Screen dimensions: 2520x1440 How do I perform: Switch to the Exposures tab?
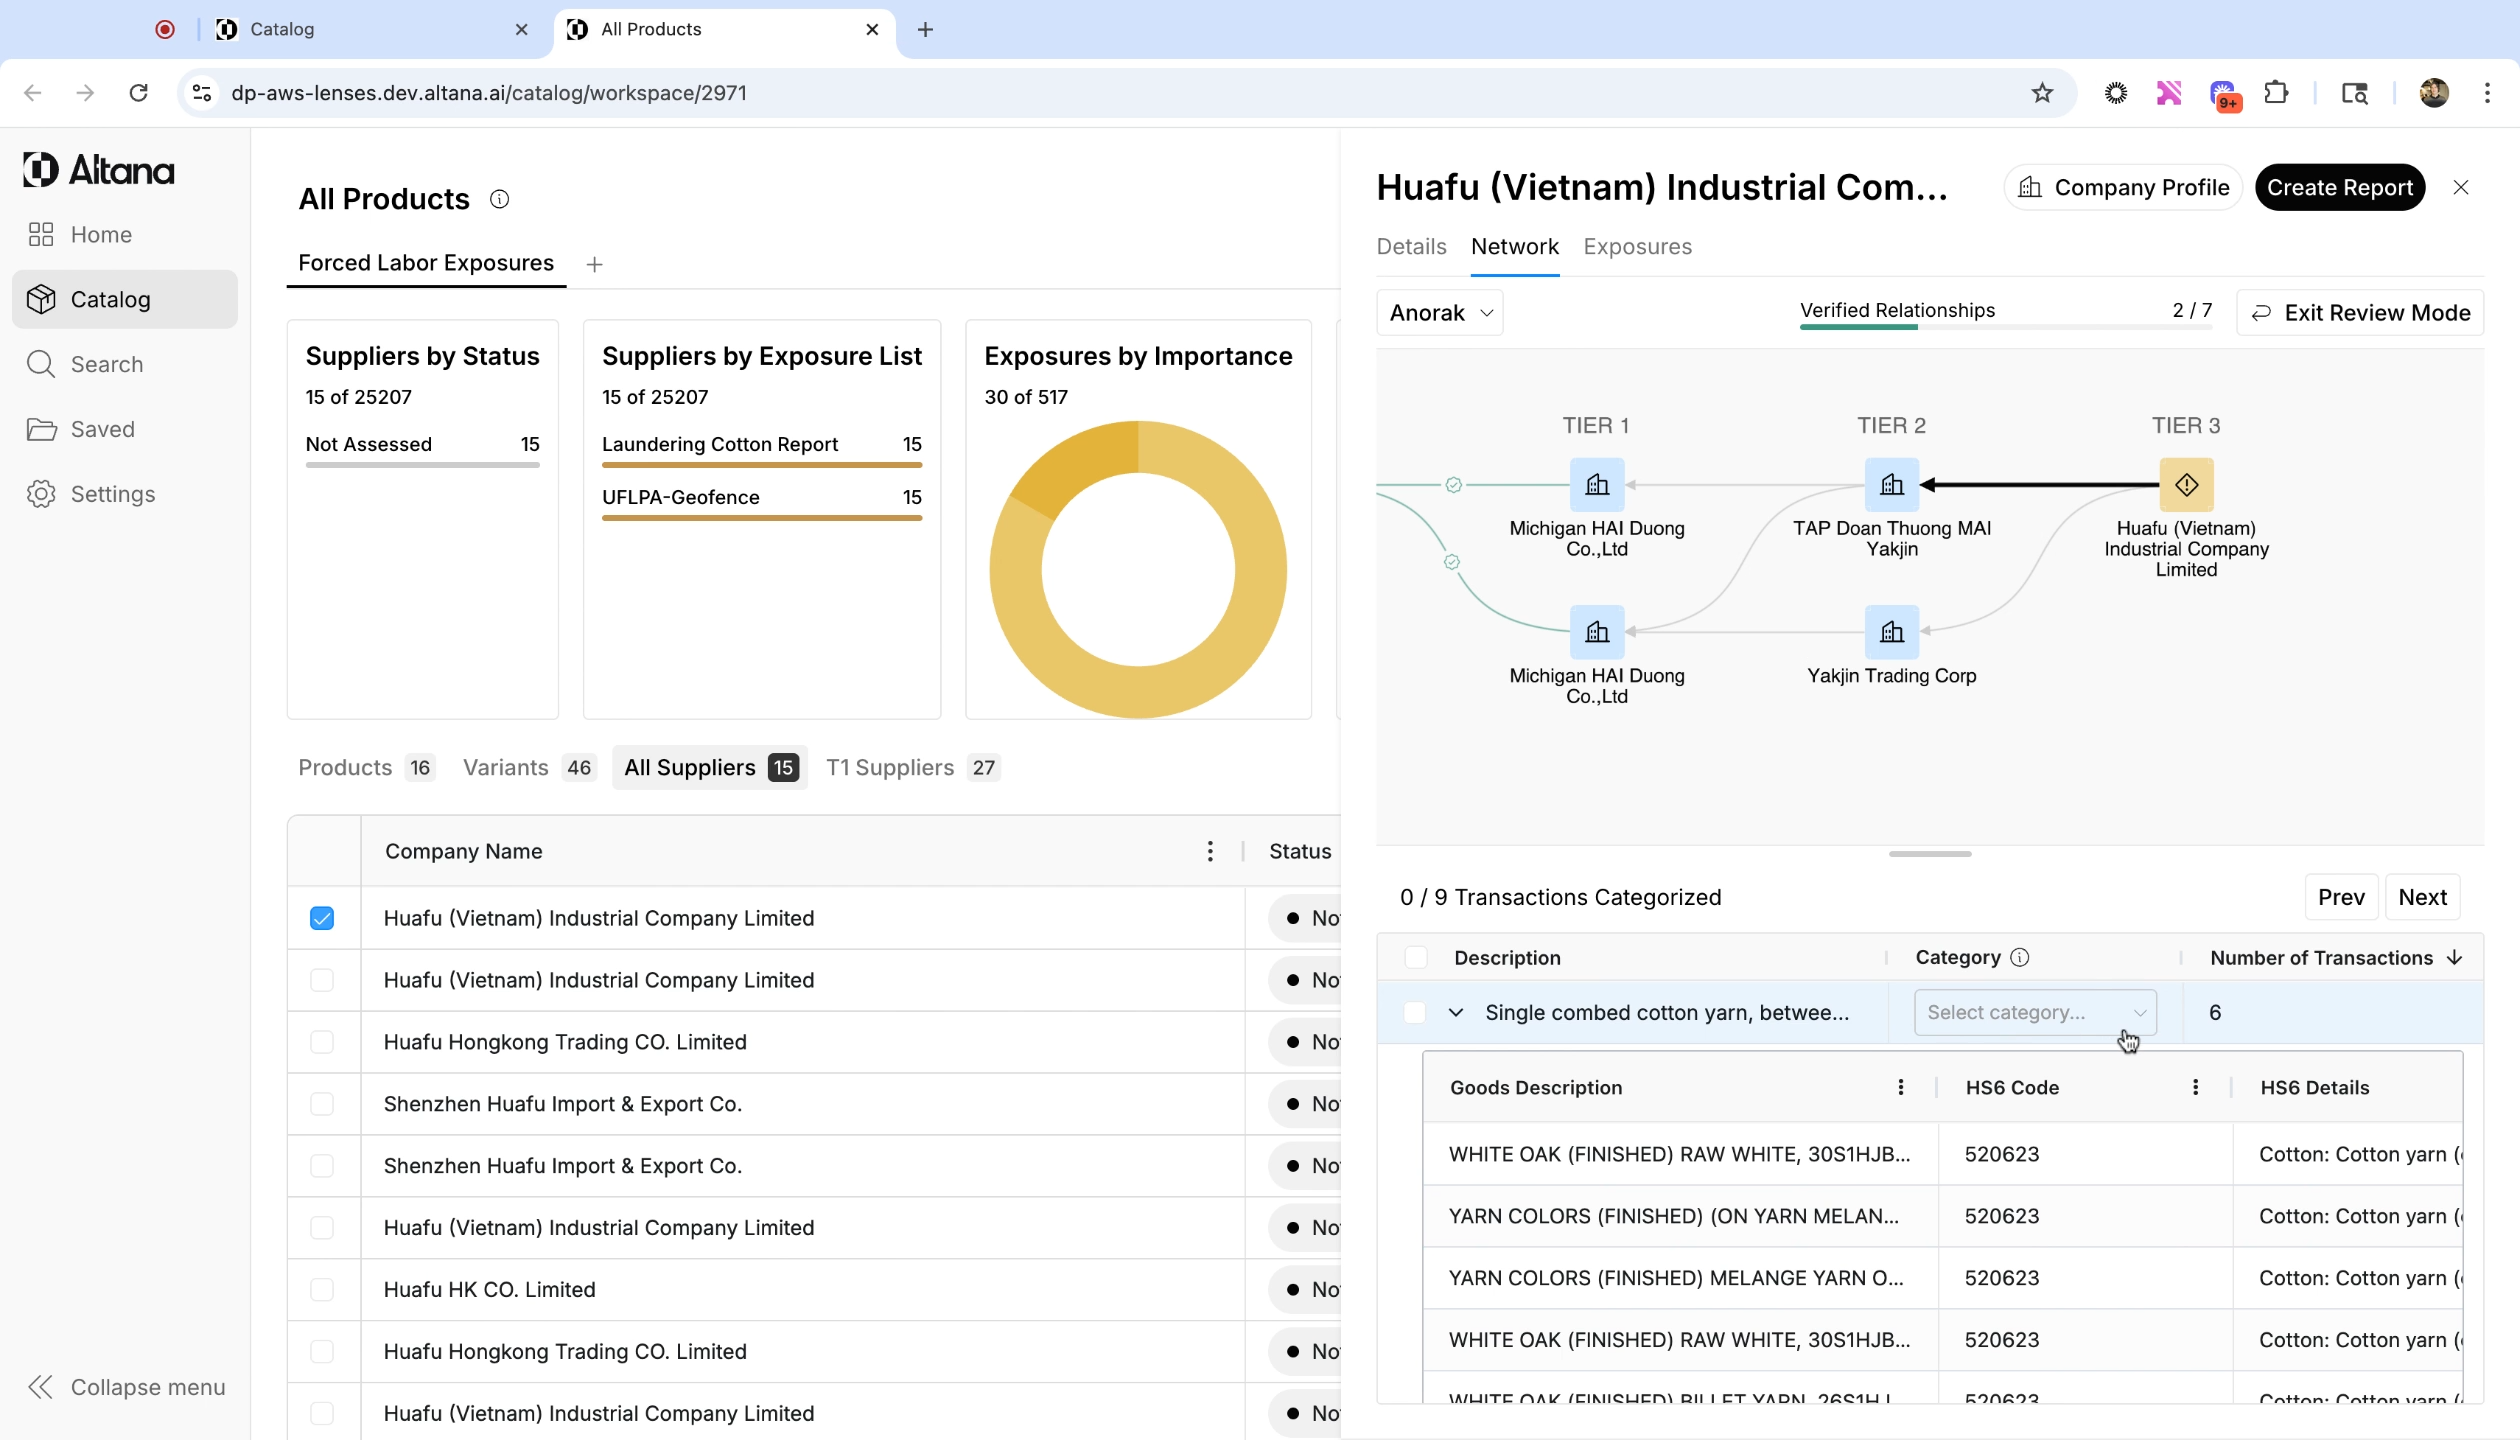coord(1637,247)
